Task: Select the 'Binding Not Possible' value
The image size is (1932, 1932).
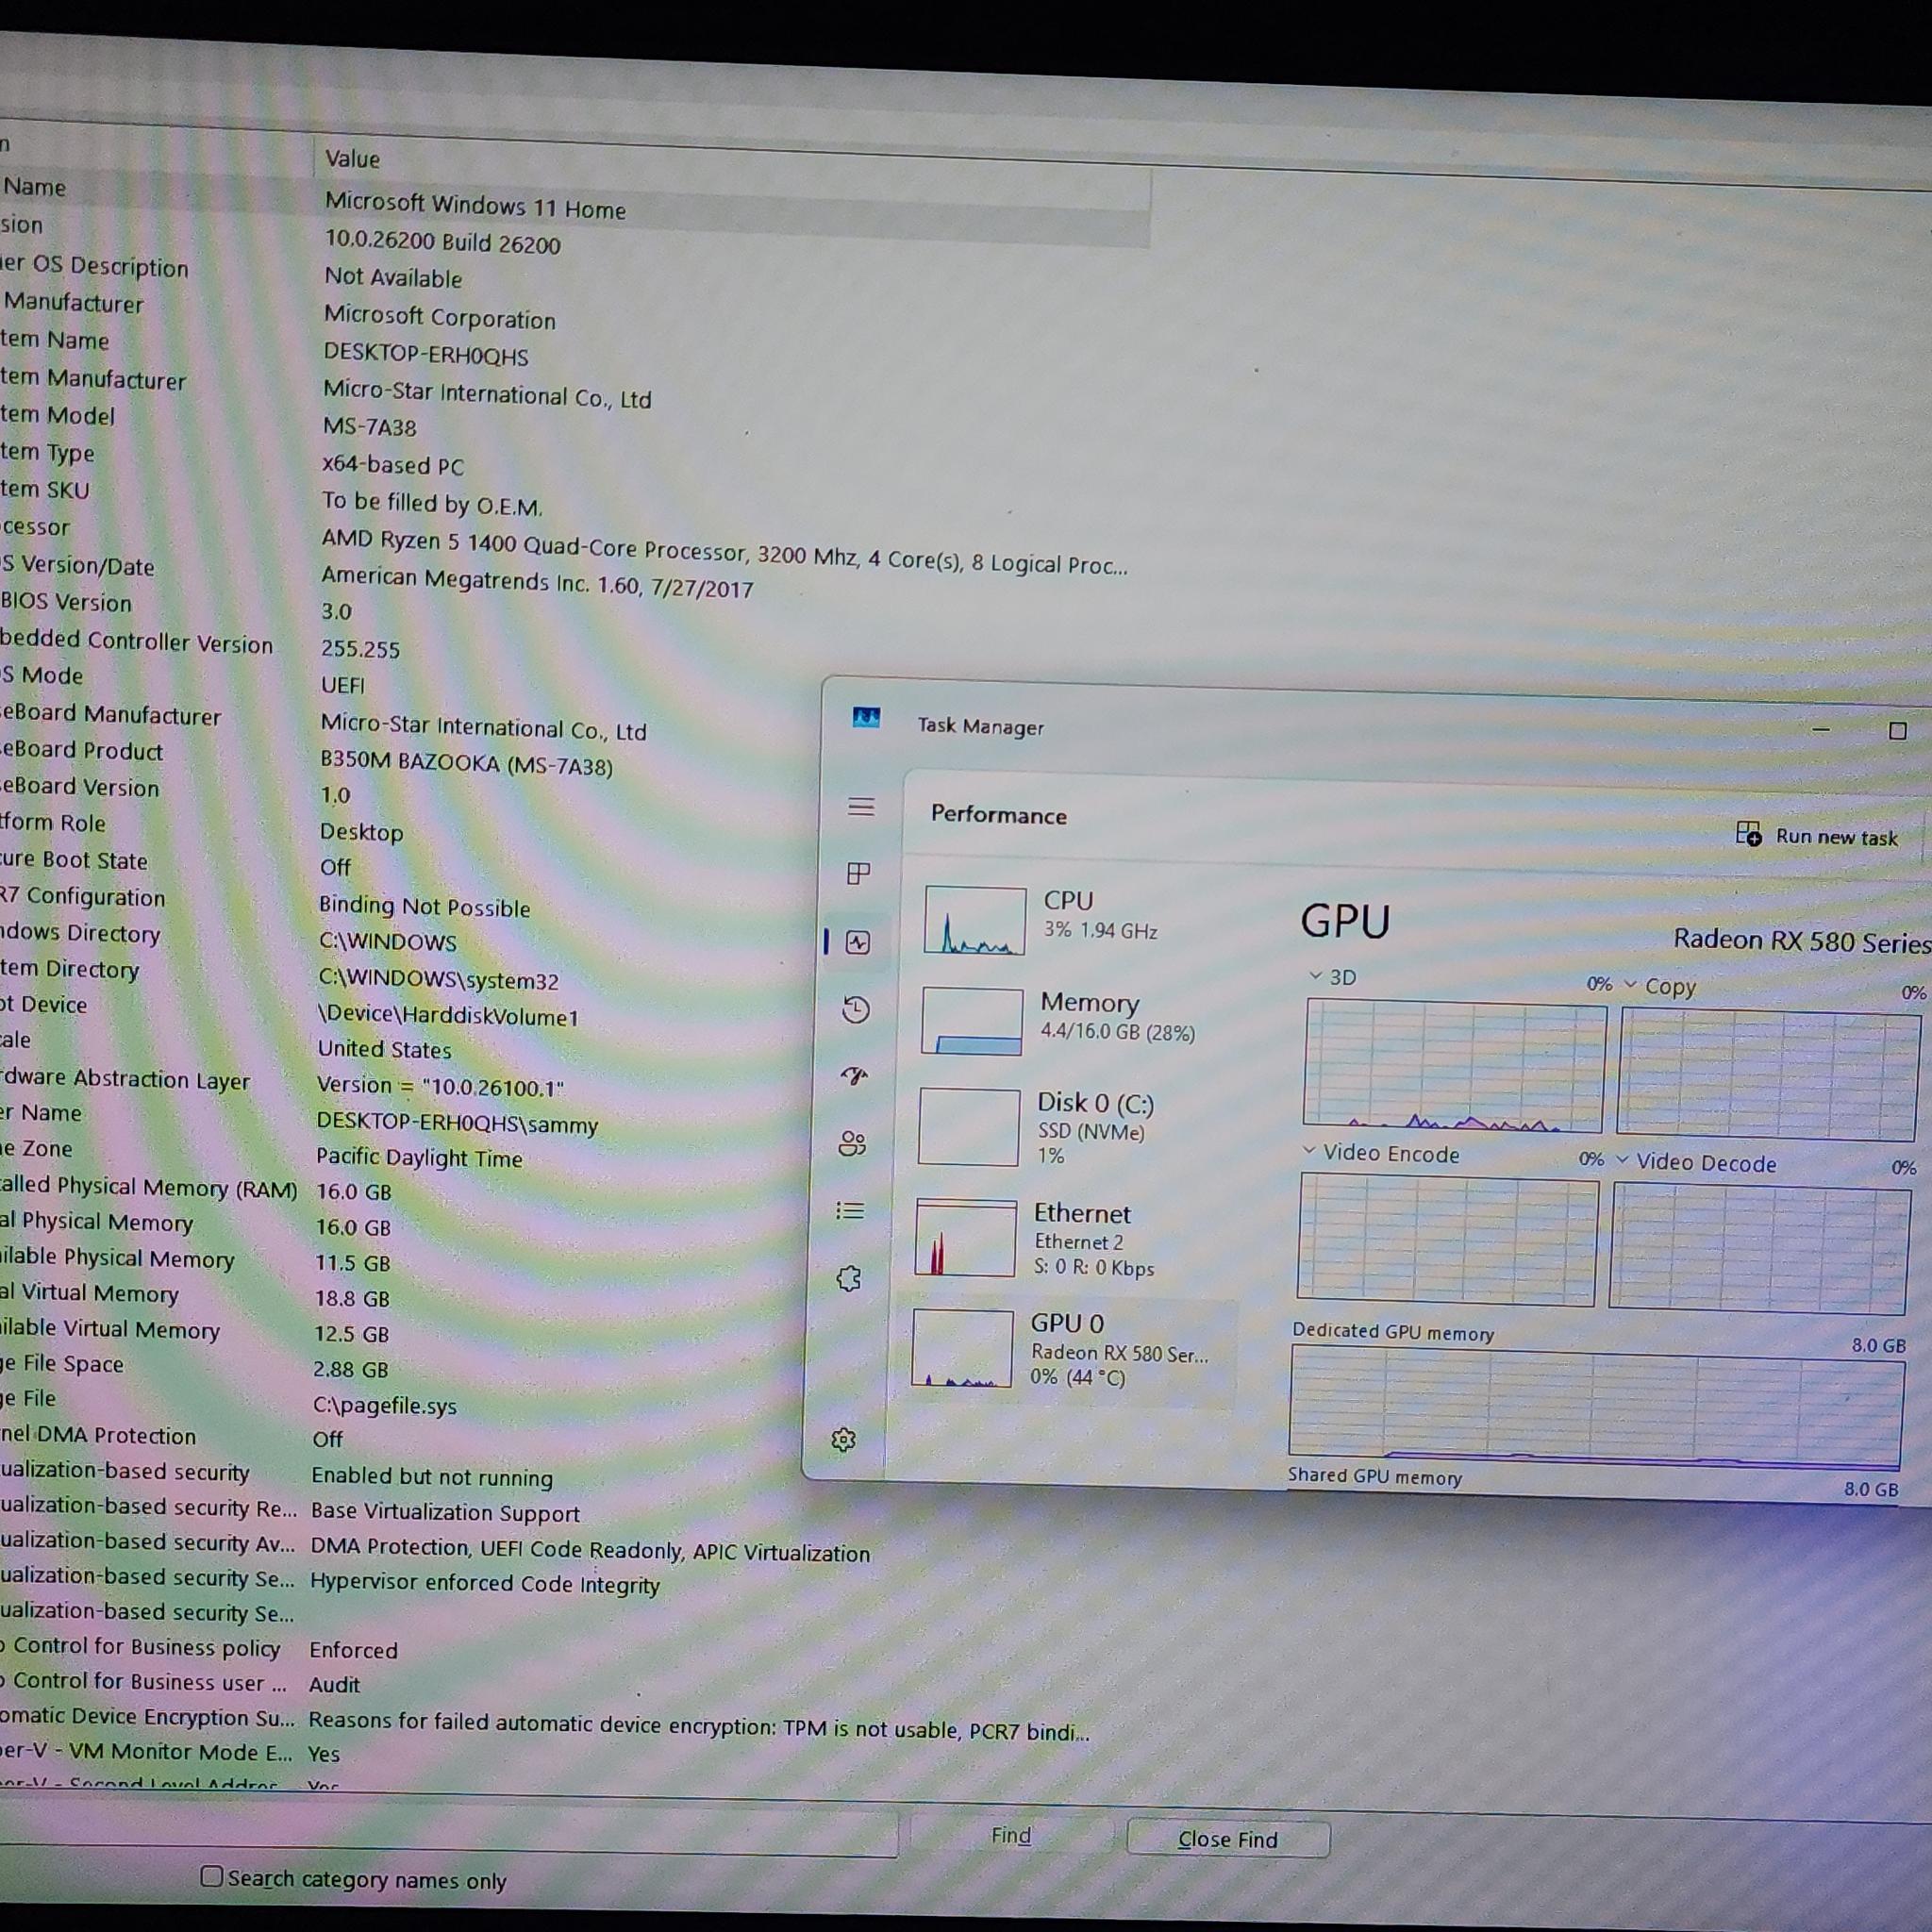Action: [424, 906]
